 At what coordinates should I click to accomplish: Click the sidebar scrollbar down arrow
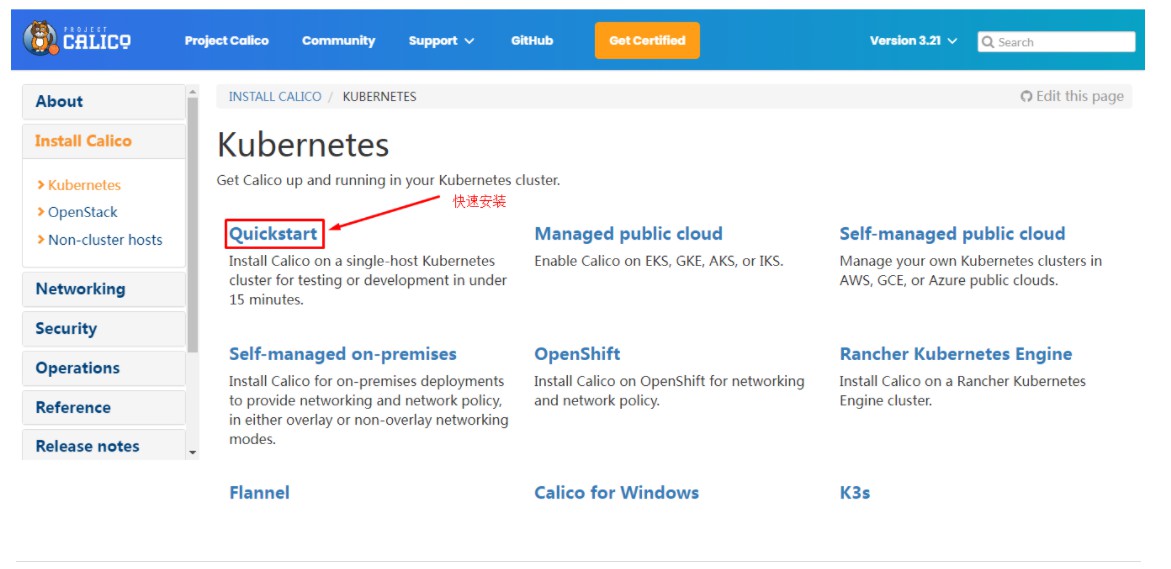pyautogui.click(x=193, y=452)
